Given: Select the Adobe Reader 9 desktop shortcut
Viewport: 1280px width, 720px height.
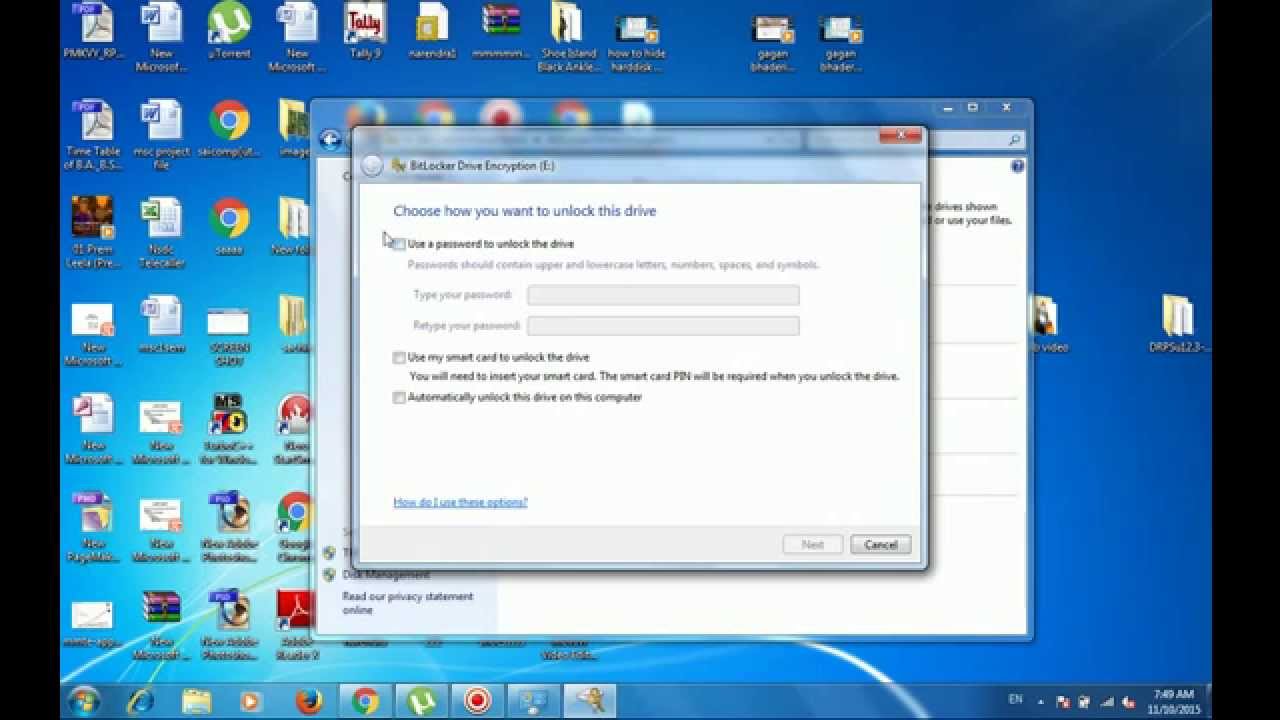Looking at the screenshot, I should point(297,625).
